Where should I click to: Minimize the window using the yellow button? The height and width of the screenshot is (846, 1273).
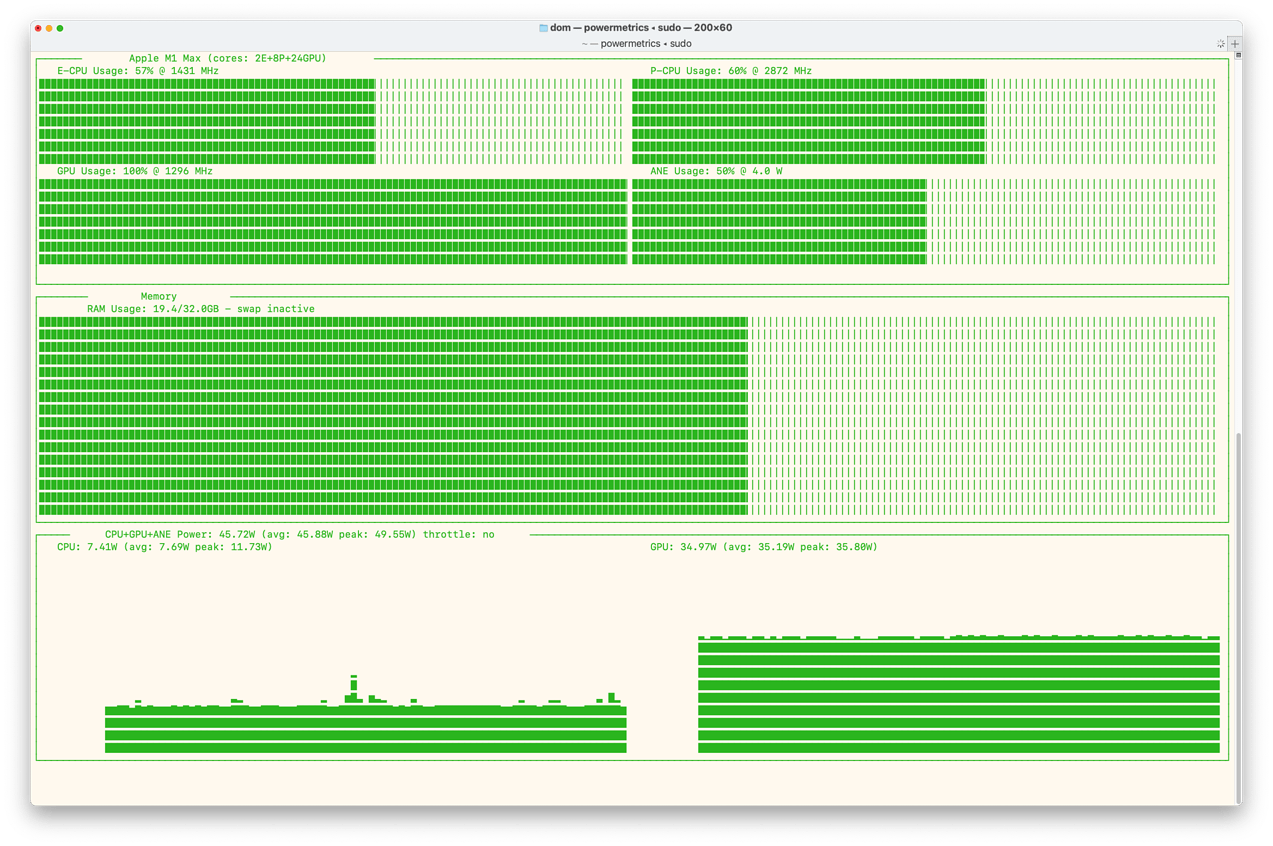[x=49, y=28]
